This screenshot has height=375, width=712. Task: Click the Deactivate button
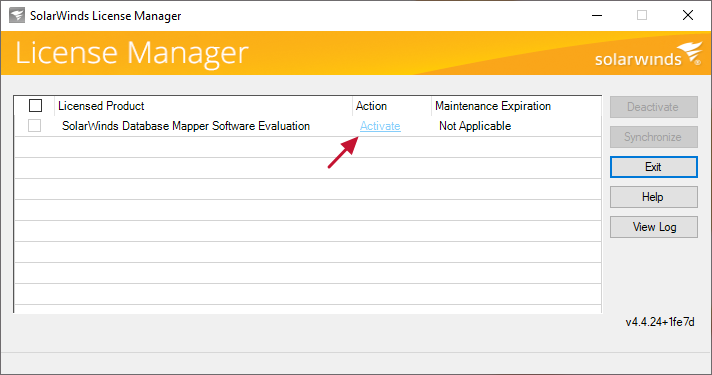[x=653, y=107]
